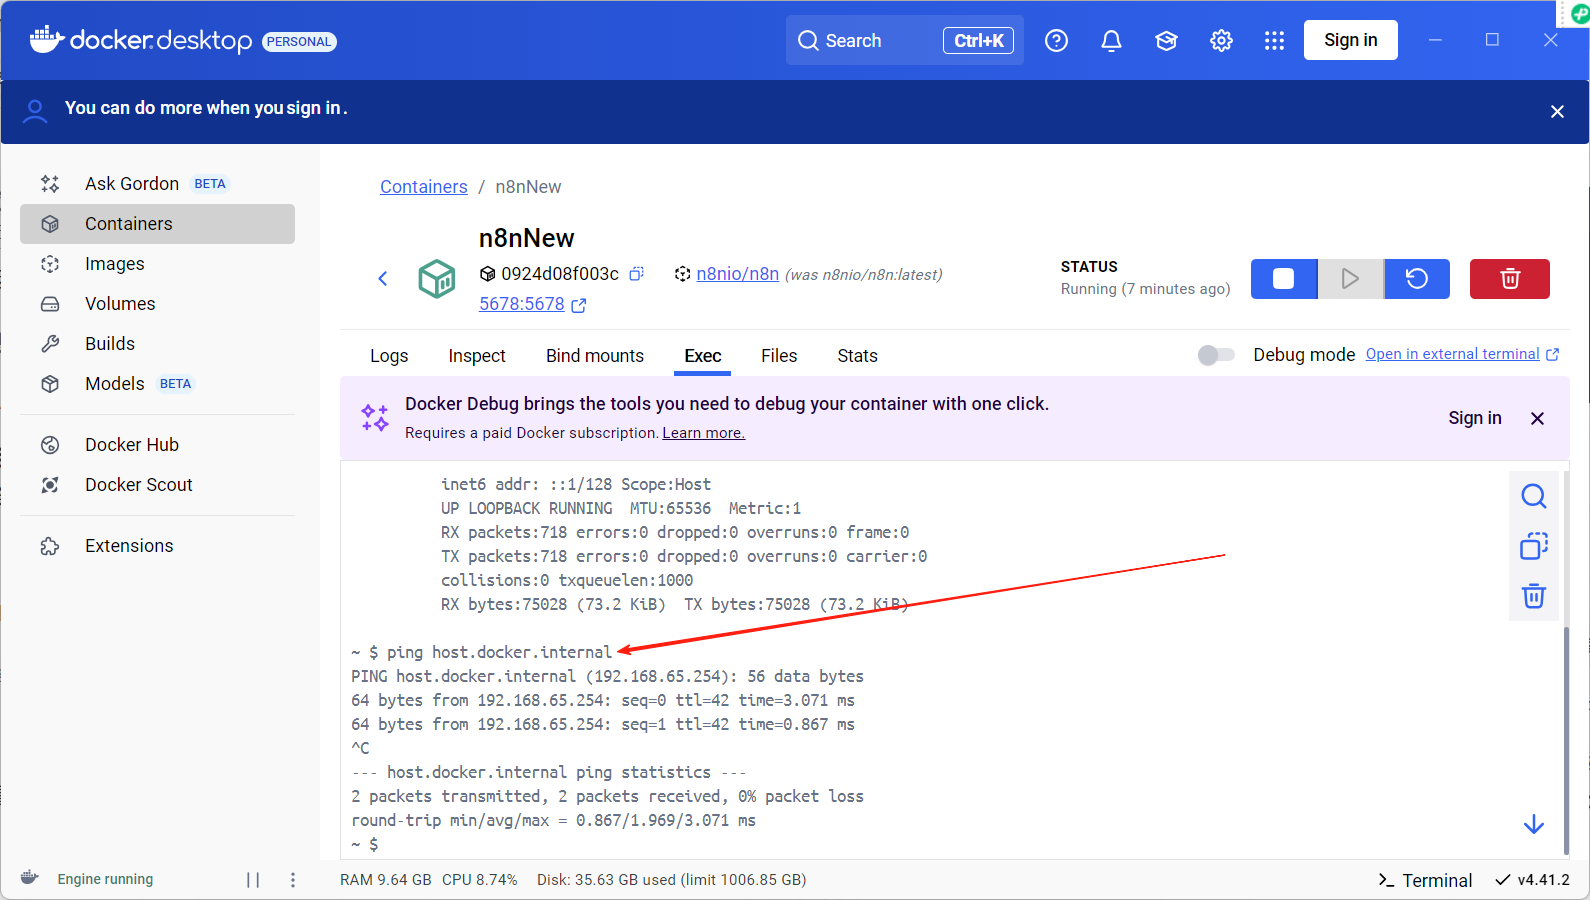
Task: Open the n8nio/n8n image link
Action: coord(737,274)
